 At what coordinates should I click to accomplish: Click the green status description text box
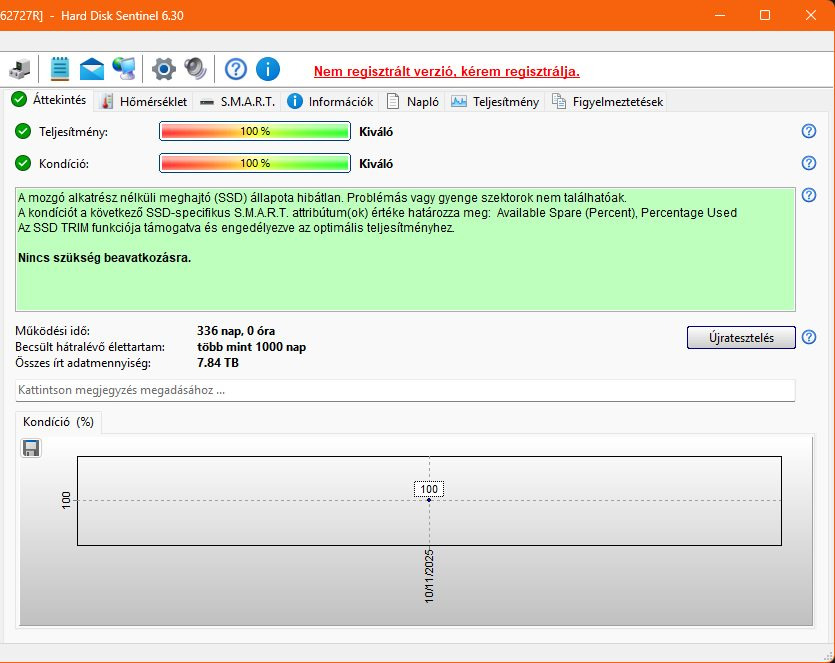click(x=405, y=249)
